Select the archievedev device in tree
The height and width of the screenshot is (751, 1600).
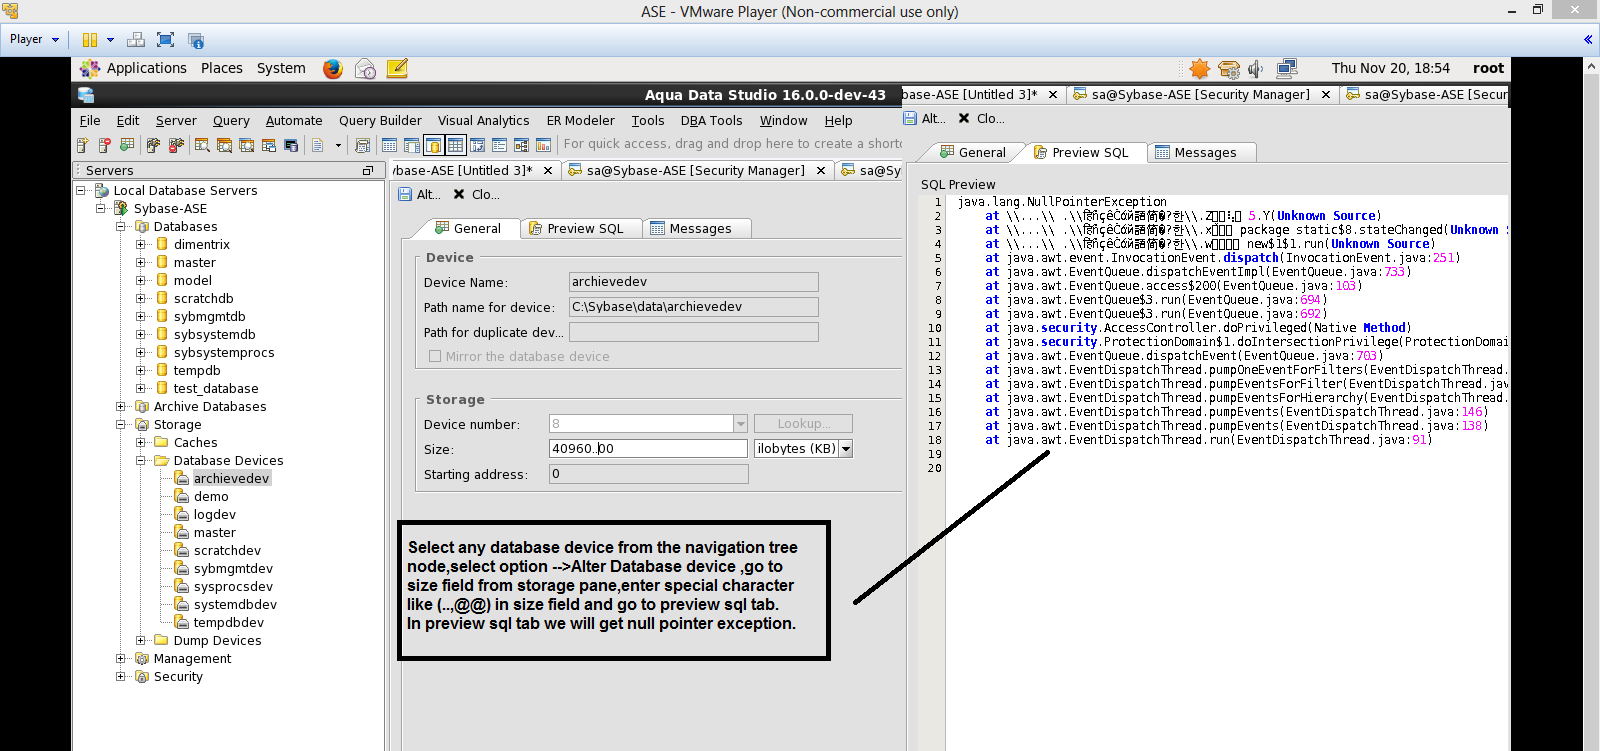coord(231,479)
